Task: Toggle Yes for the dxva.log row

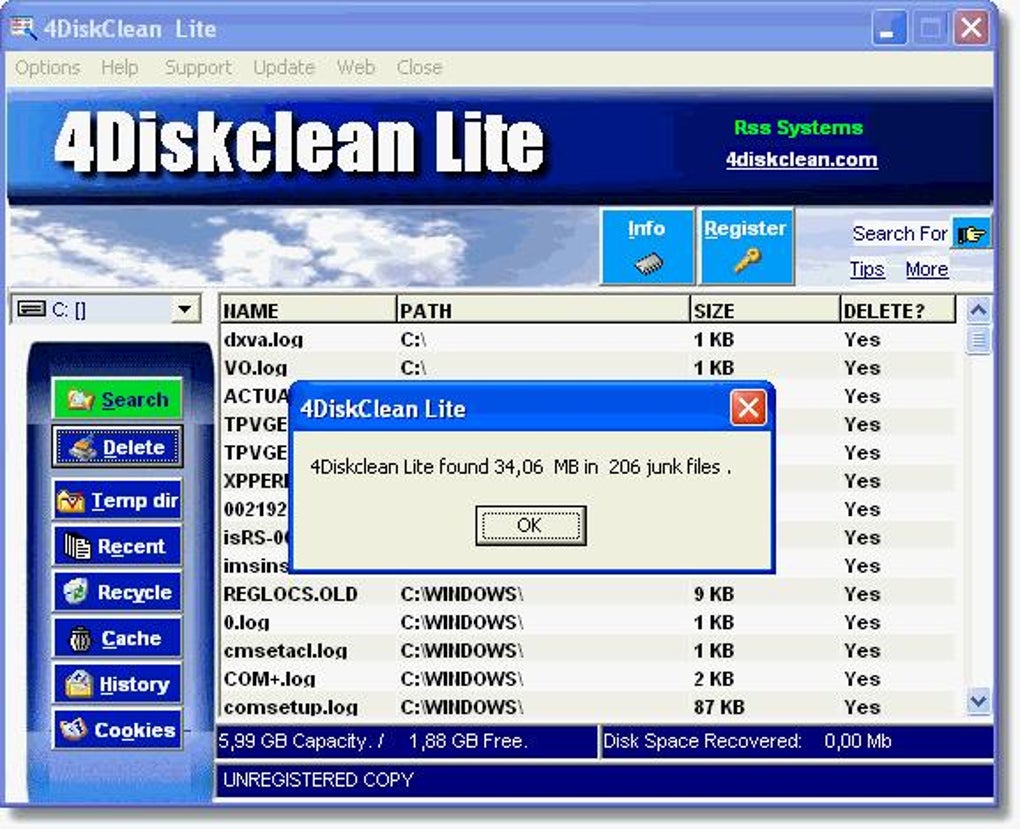Action: pyautogui.click(x=862, y=339)
